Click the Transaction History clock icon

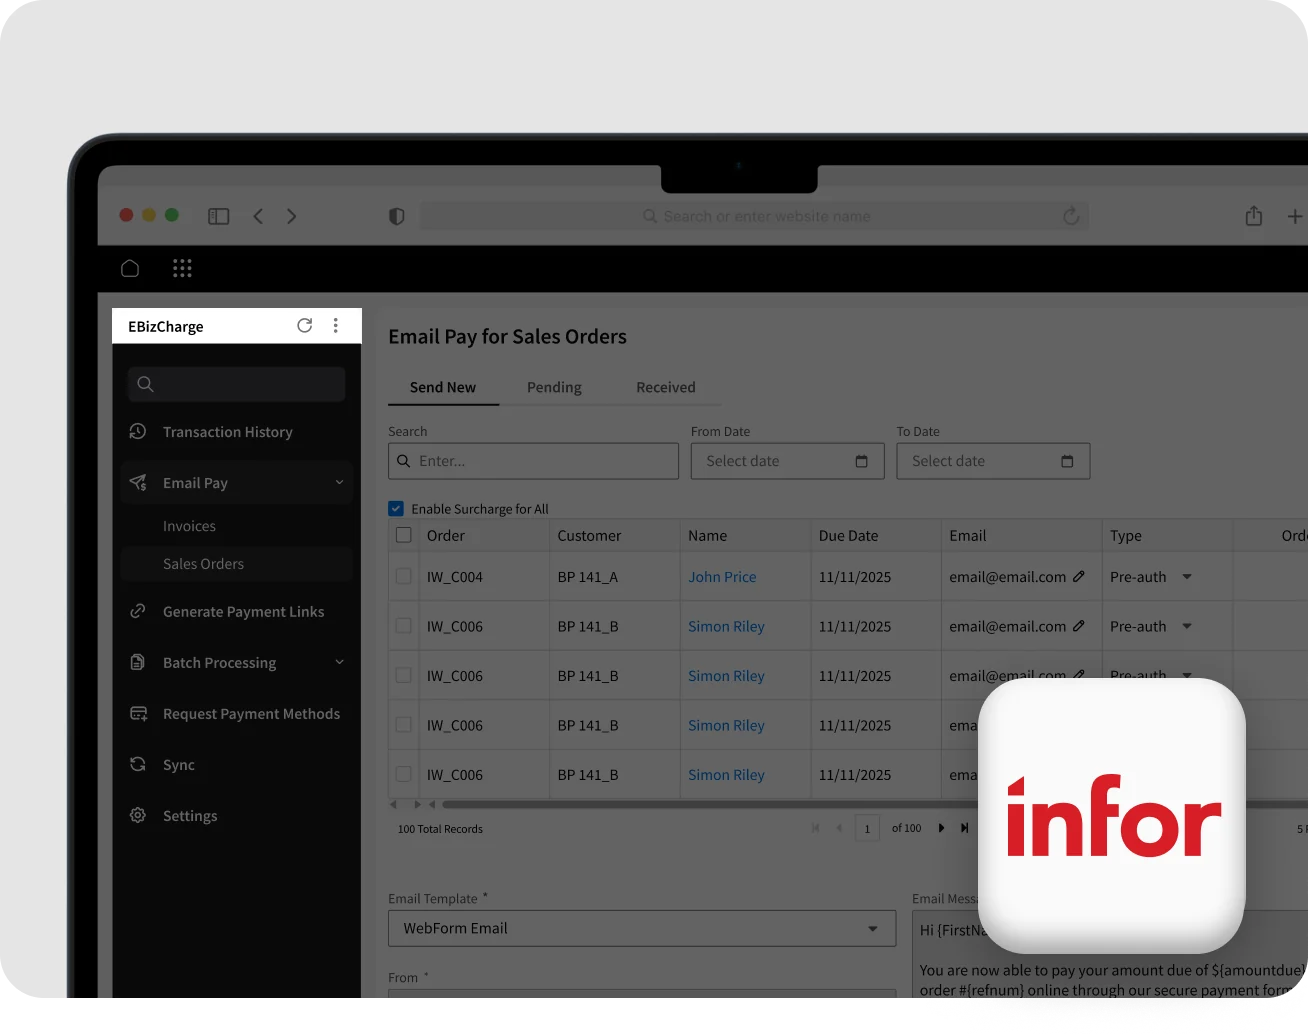138,431
